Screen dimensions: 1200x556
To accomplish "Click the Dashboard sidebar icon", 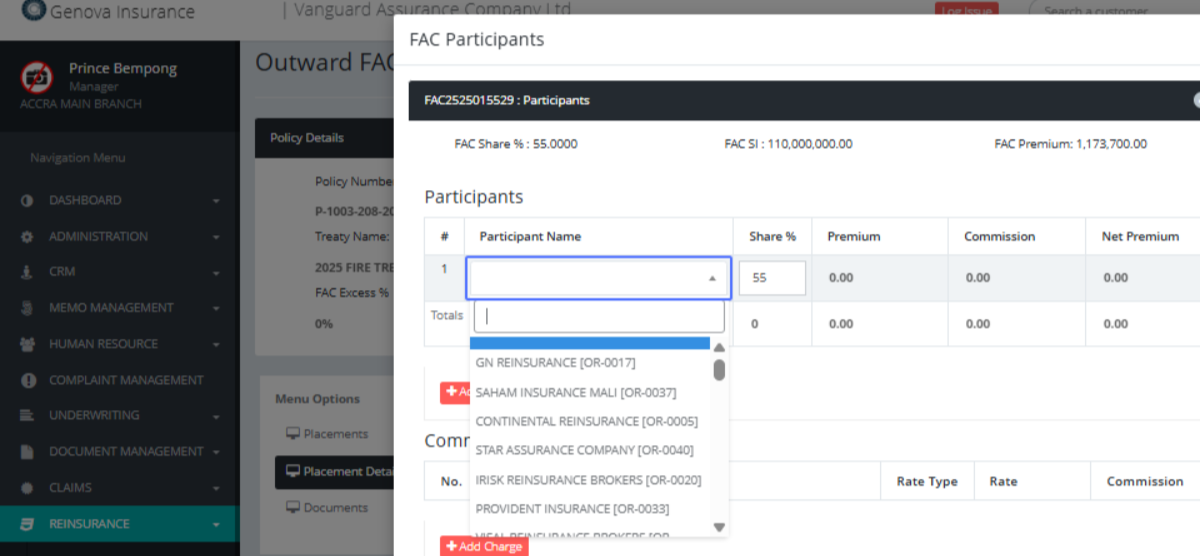I will click(27, 201).
